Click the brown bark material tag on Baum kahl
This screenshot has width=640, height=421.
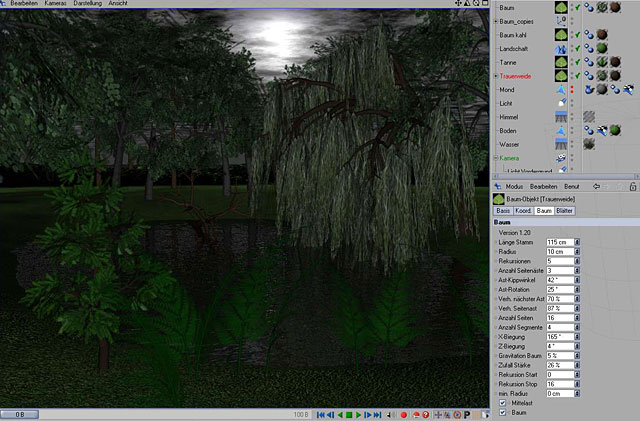pyautogui.click(x=602, y=35)
